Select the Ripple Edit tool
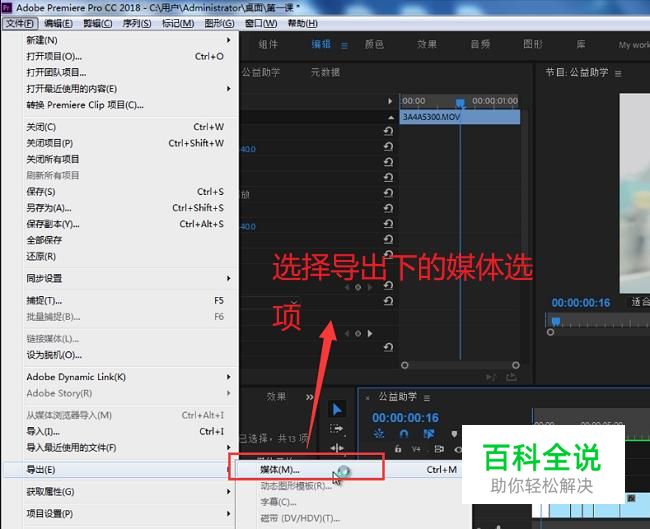Viewport: 650px width, 529px height. coord(337,448)
